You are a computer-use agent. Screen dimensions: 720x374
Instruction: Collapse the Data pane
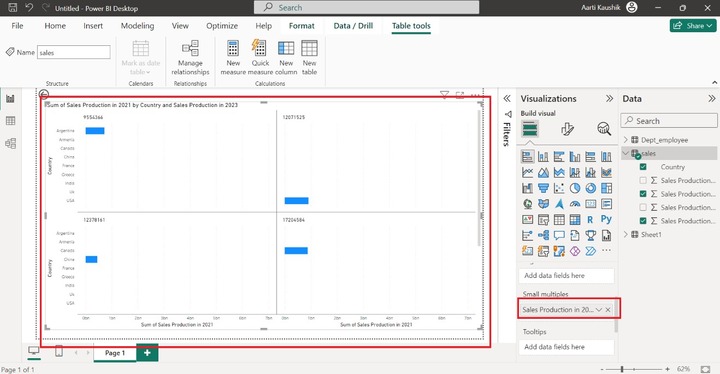click(712, 98)
